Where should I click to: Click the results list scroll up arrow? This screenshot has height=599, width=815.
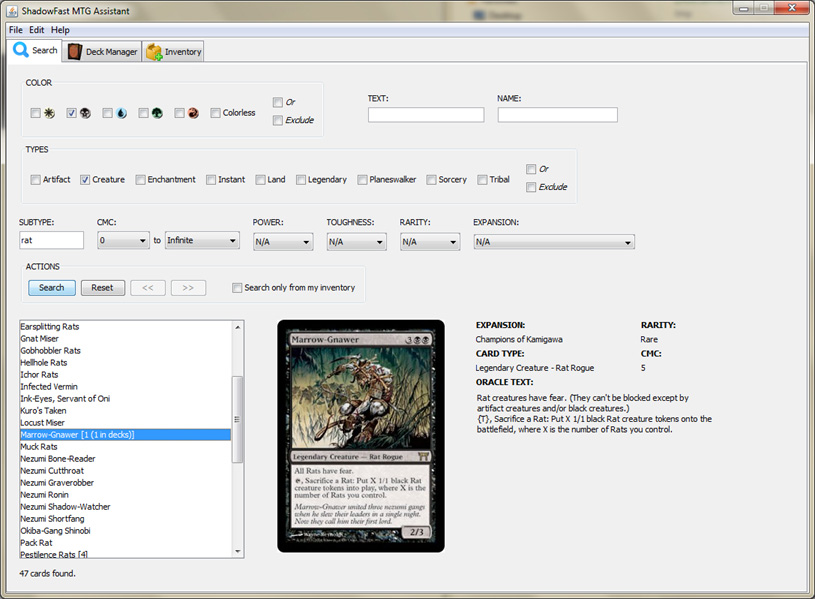238,327
